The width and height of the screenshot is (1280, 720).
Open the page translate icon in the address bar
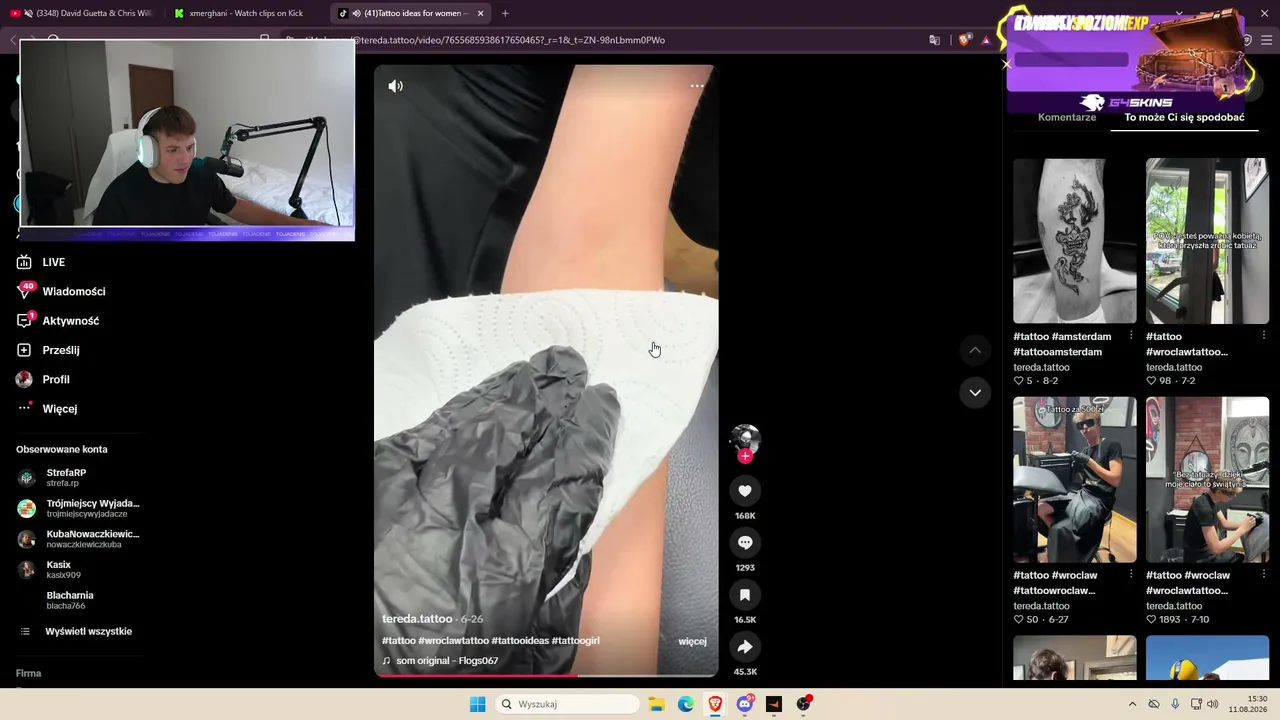click(x=934, y=40)
